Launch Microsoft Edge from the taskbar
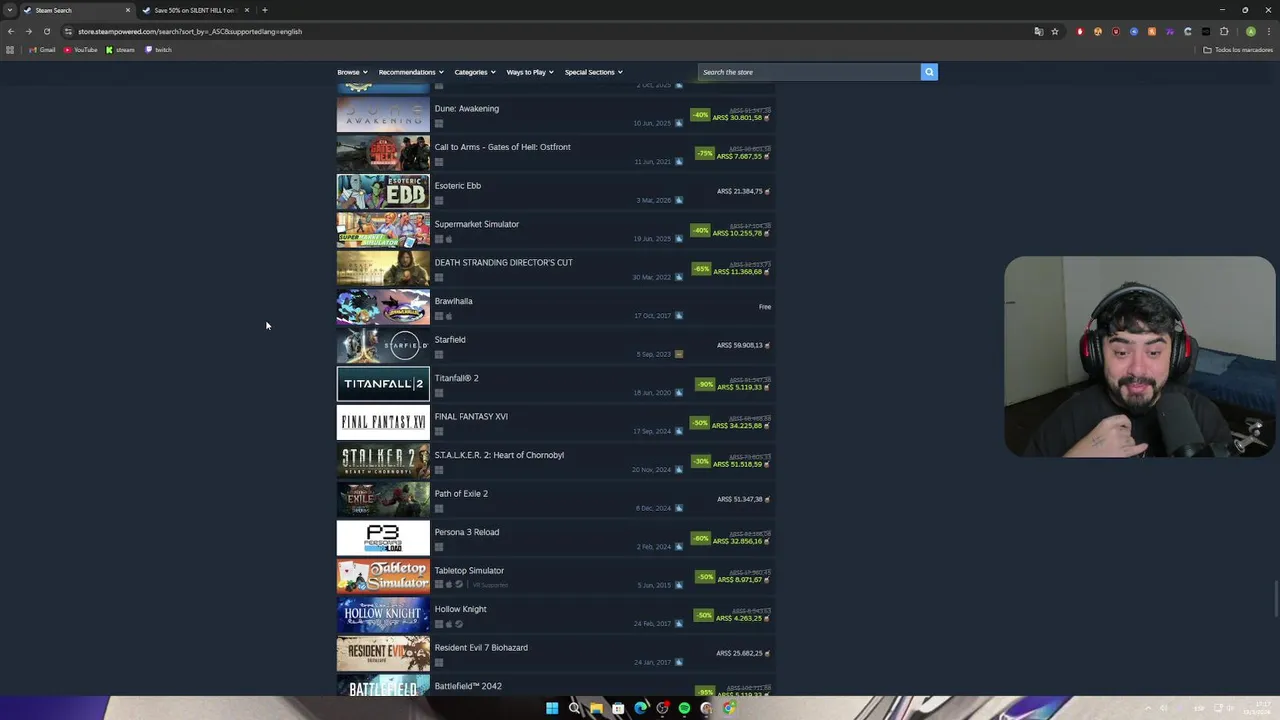The image size is (1280, 720). tap(640, 708)
